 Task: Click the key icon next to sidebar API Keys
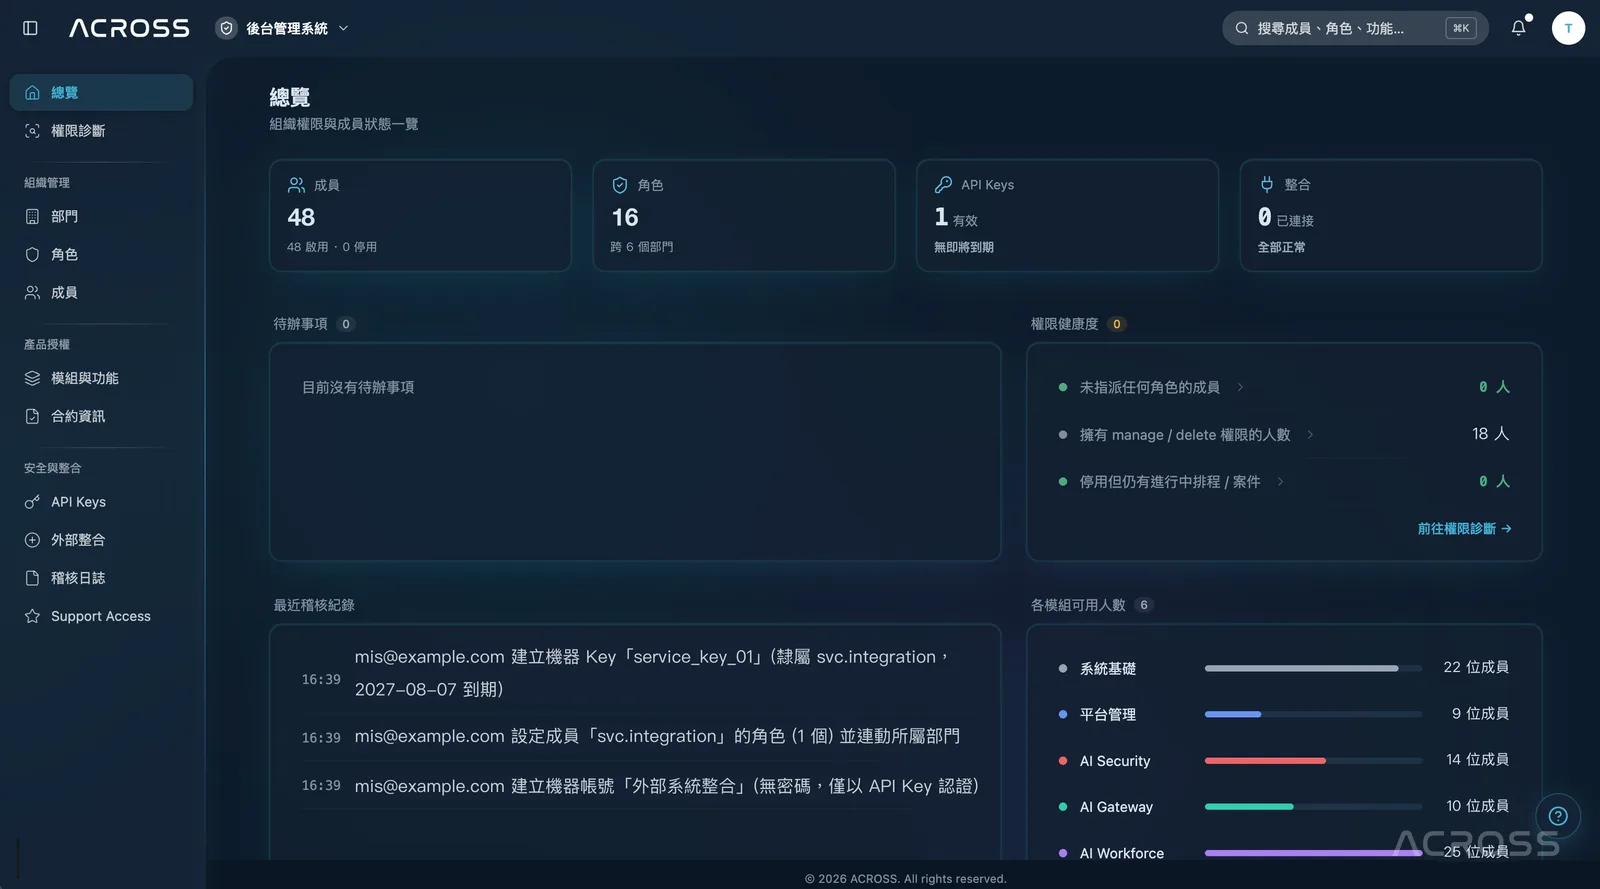(32, 502)
